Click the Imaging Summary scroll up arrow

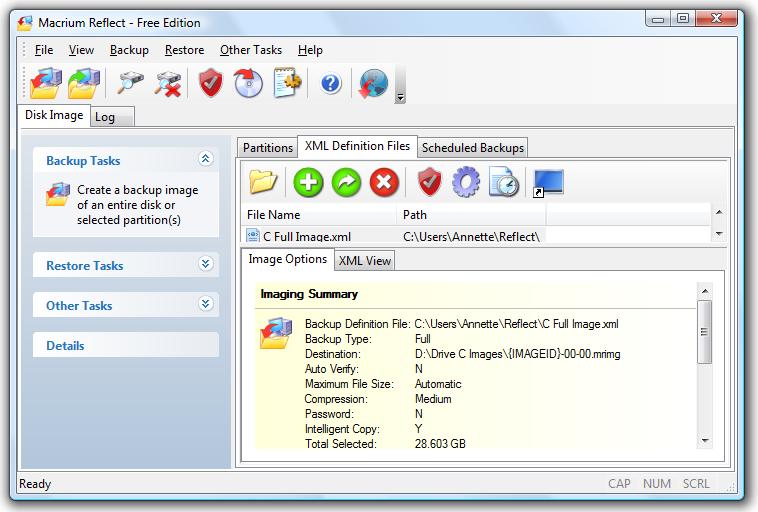tap(705, 291)
